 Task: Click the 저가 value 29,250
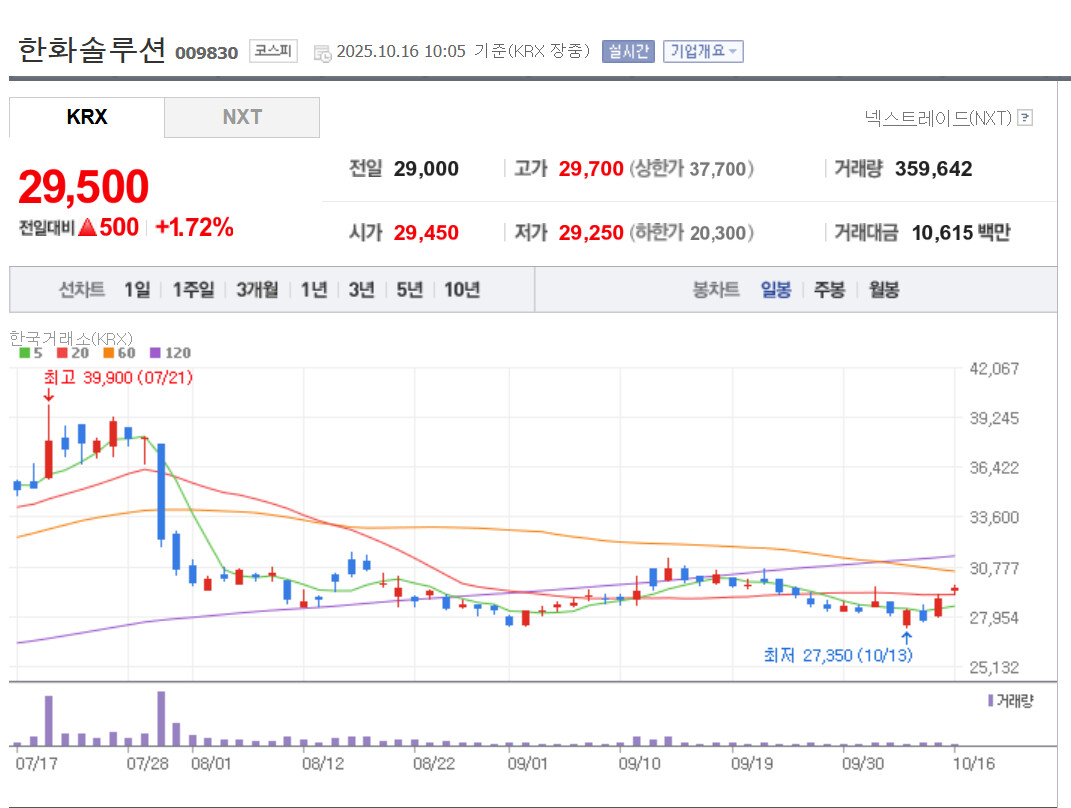[591, 233]
